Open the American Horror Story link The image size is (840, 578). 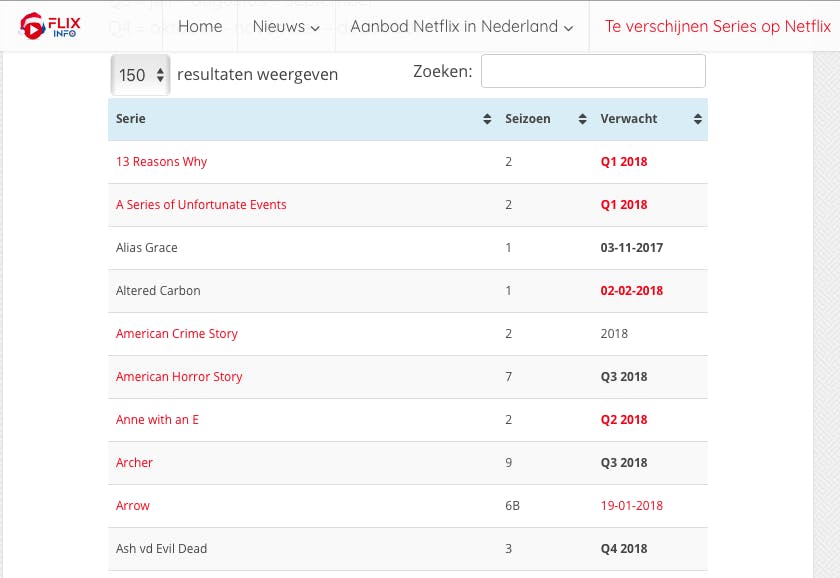[x=179, y=377]
